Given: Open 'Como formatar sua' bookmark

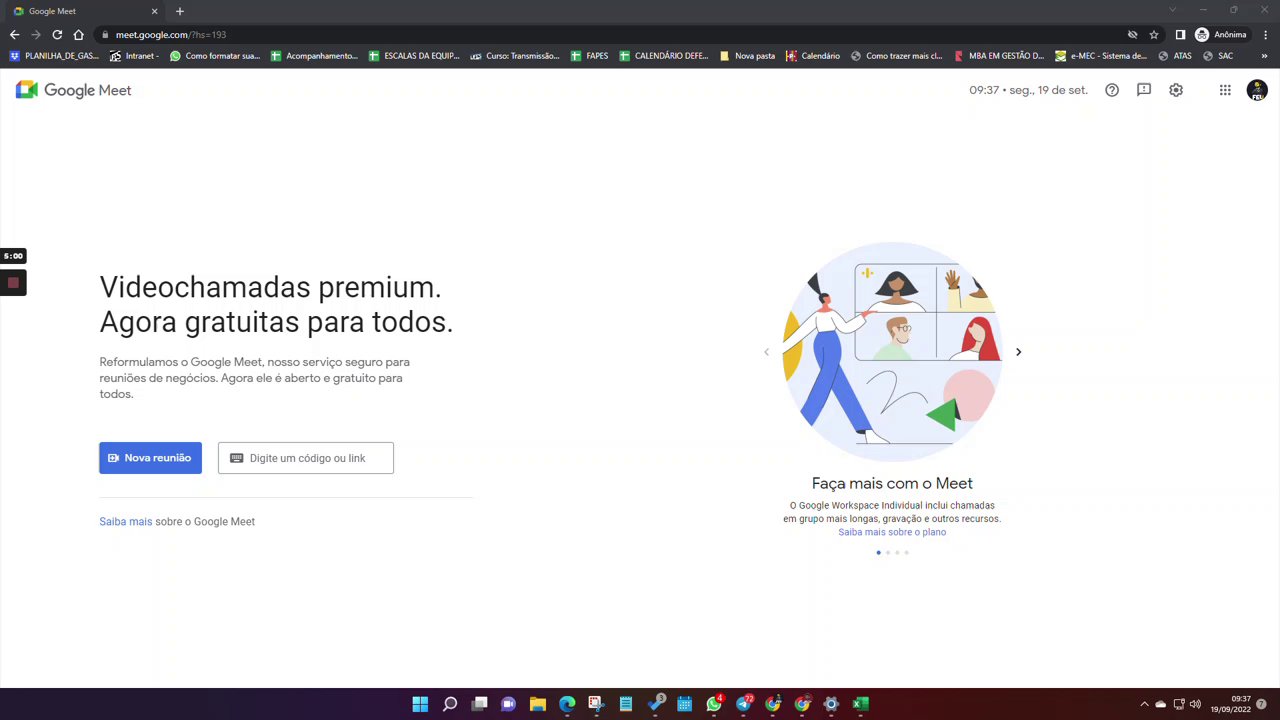Looking at the screenshot, I should pyautogui.click(x=214, y=56).
